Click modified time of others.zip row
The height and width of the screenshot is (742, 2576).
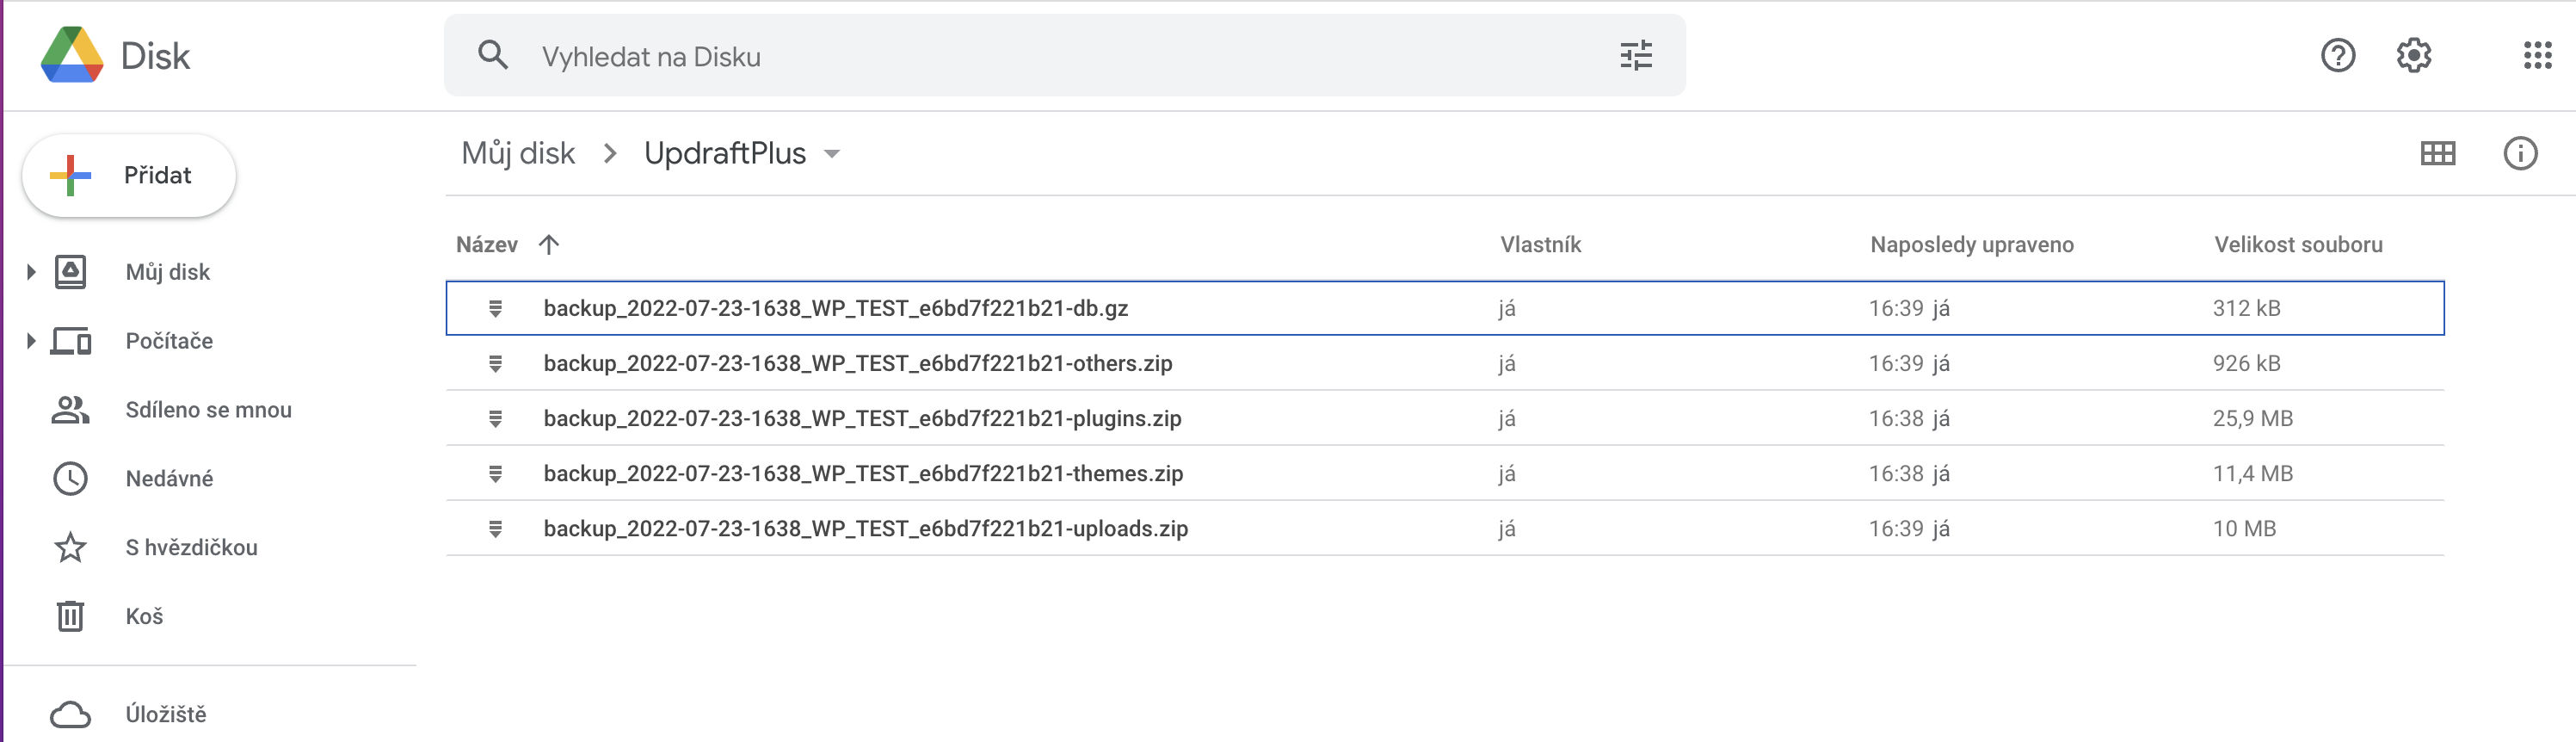click(x=1896, y=363)
